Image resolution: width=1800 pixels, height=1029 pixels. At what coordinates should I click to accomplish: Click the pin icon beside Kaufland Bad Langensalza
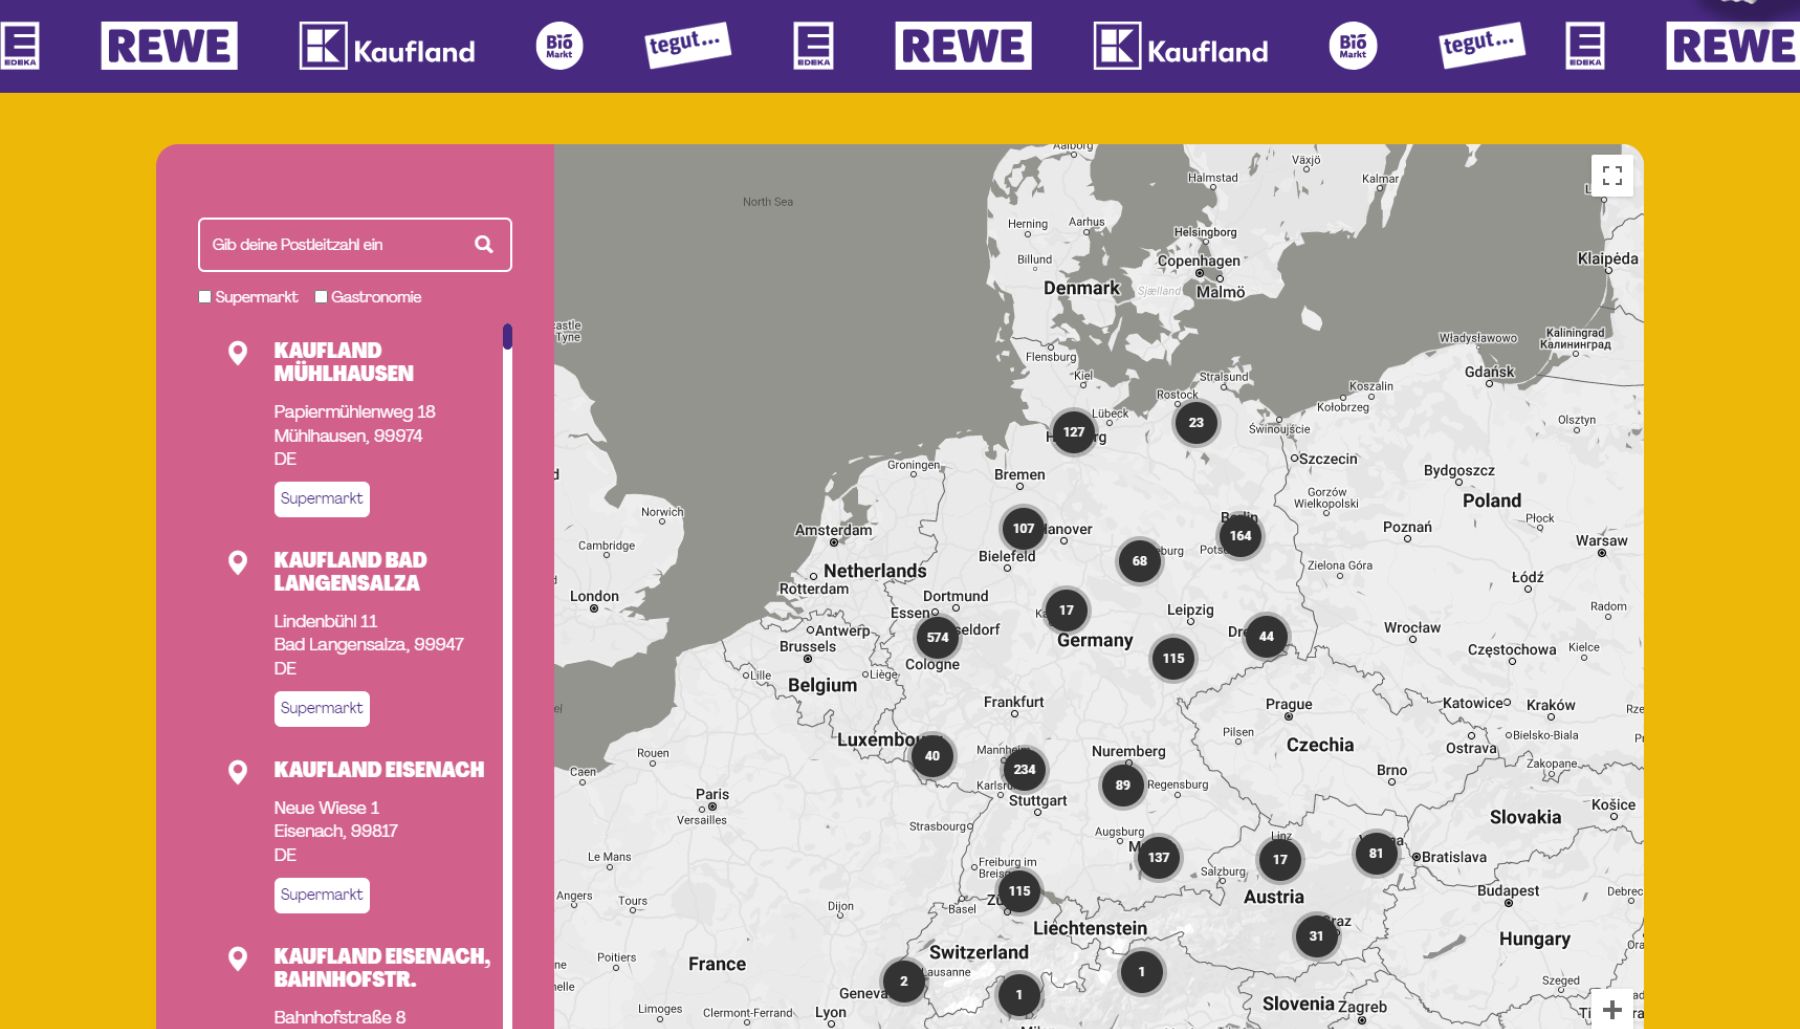[x=238, y=563]
